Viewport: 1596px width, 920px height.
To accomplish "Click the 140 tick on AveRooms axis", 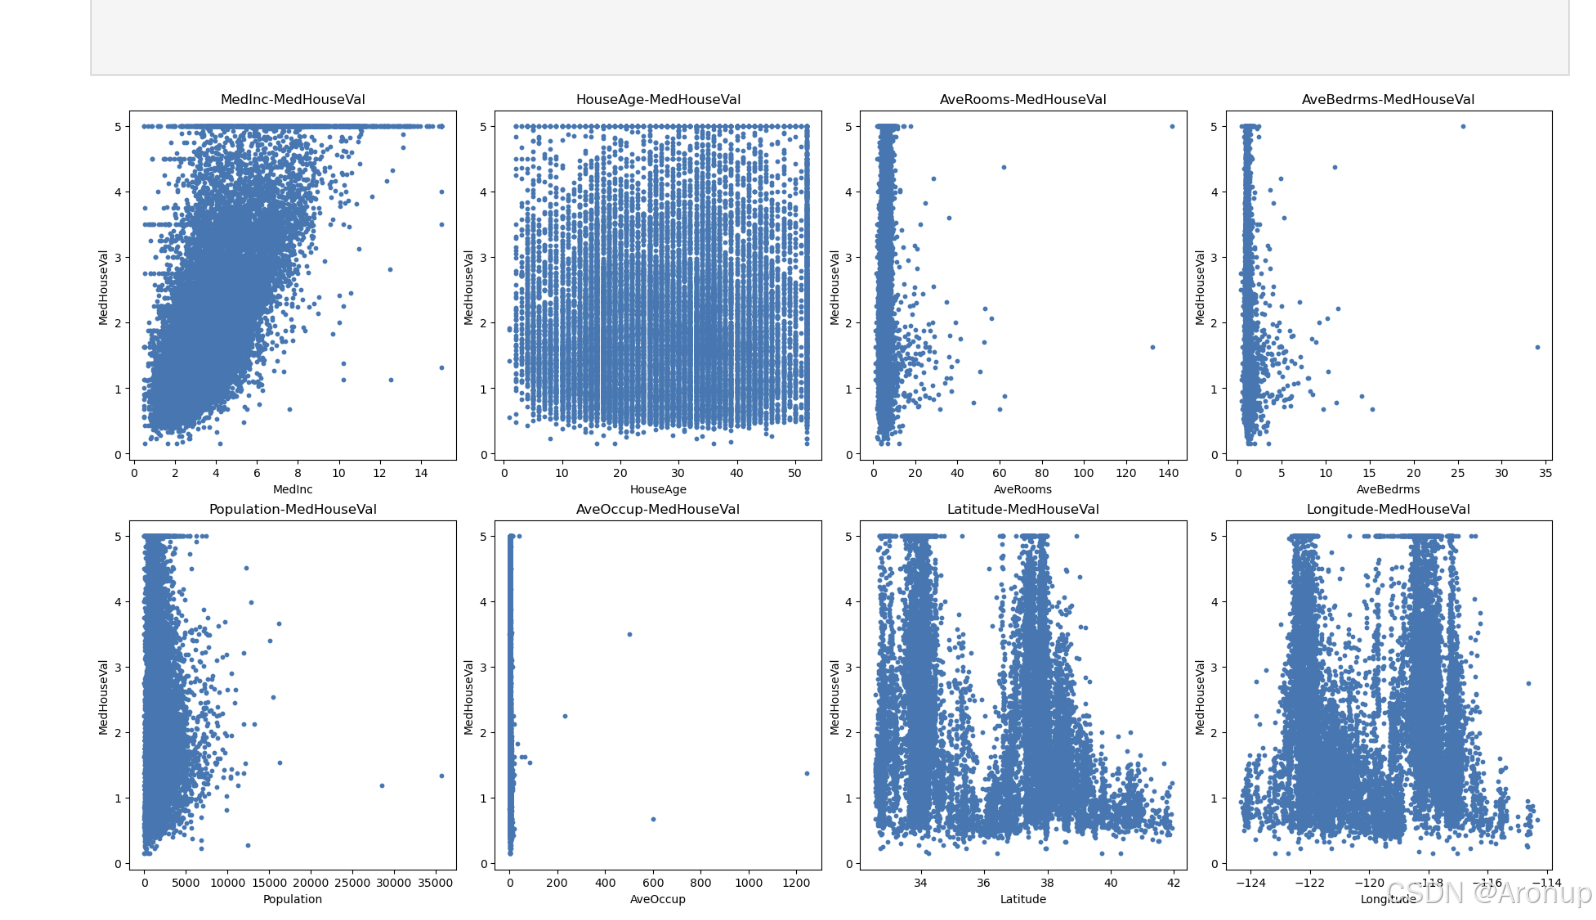I will (x=1168, y=473).
